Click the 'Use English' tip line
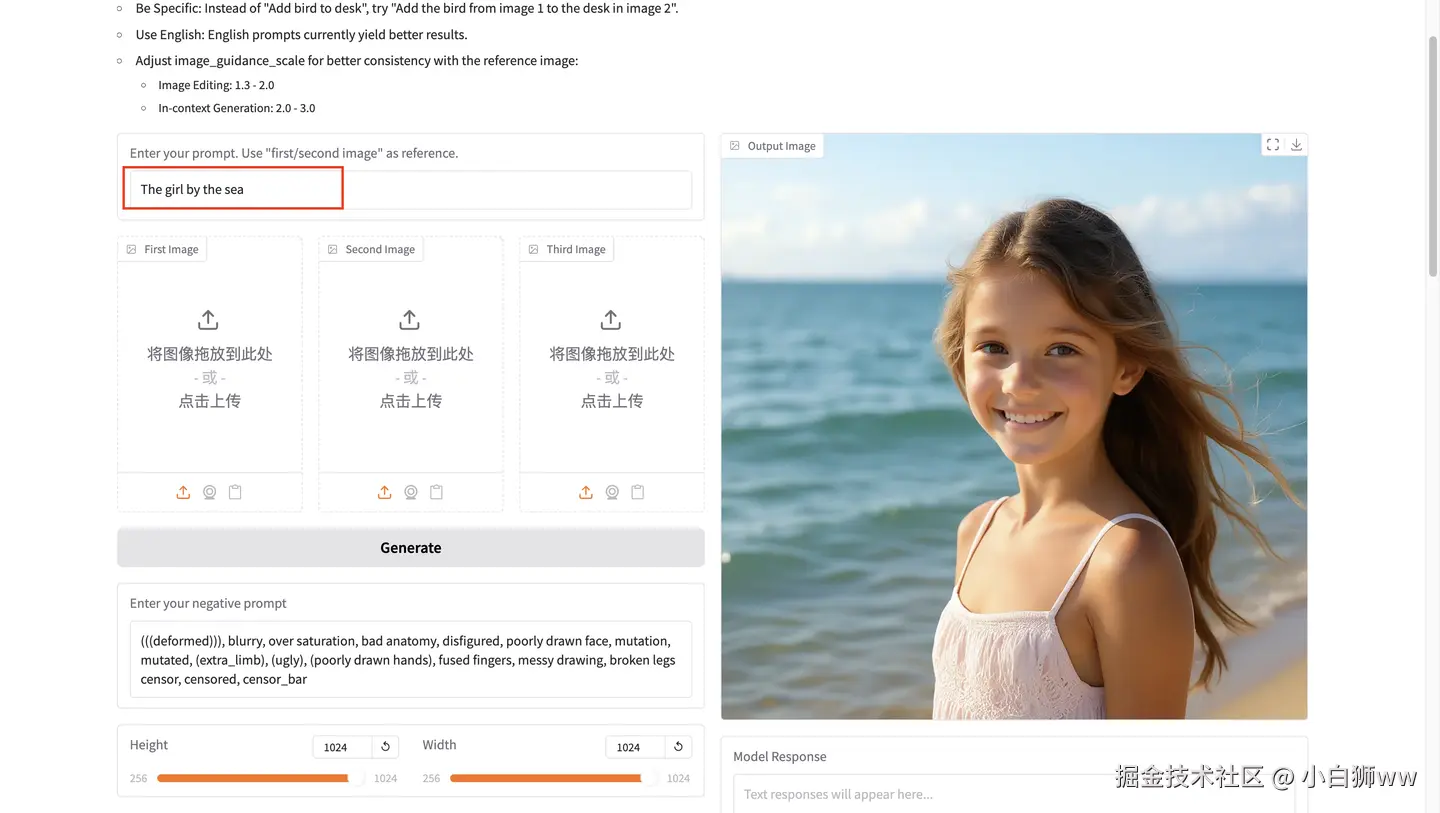Screen dimensions: 1440x813 click(301, 34)
